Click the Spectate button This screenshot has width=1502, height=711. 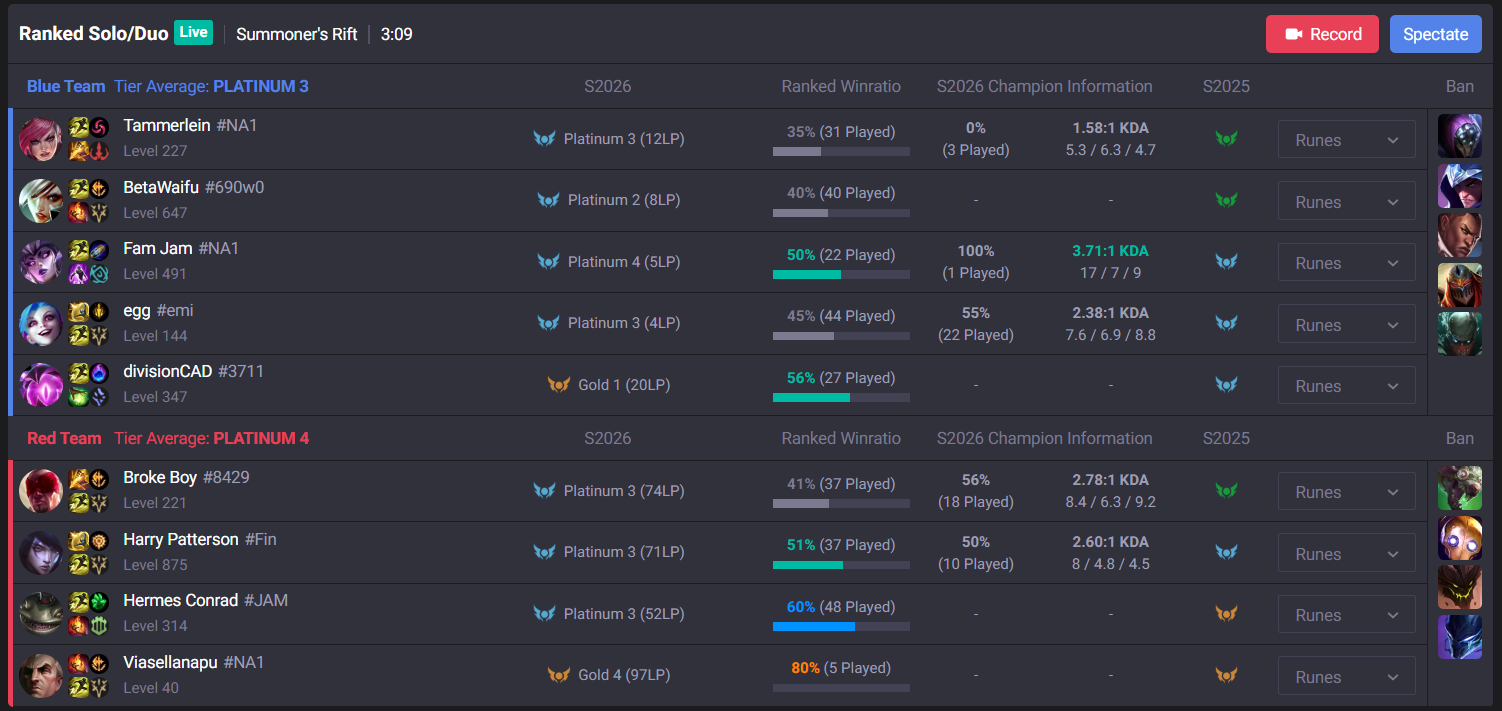click(x=1435, y=34)
